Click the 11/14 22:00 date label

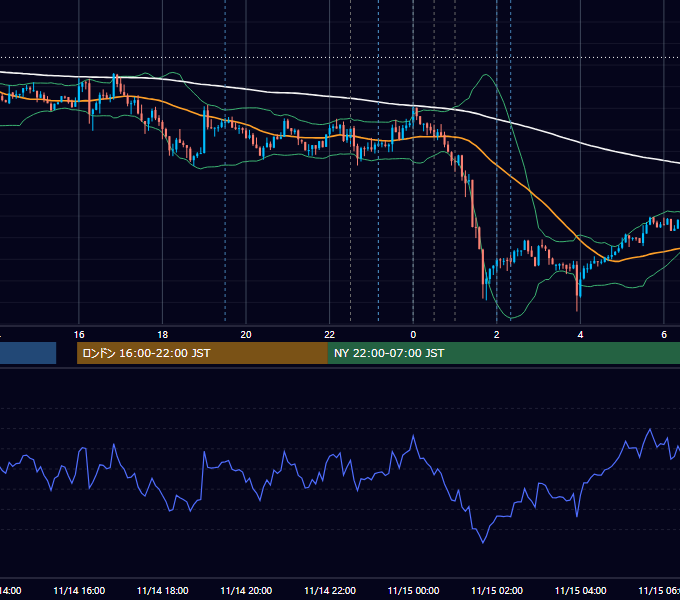[x=330, y=590]
